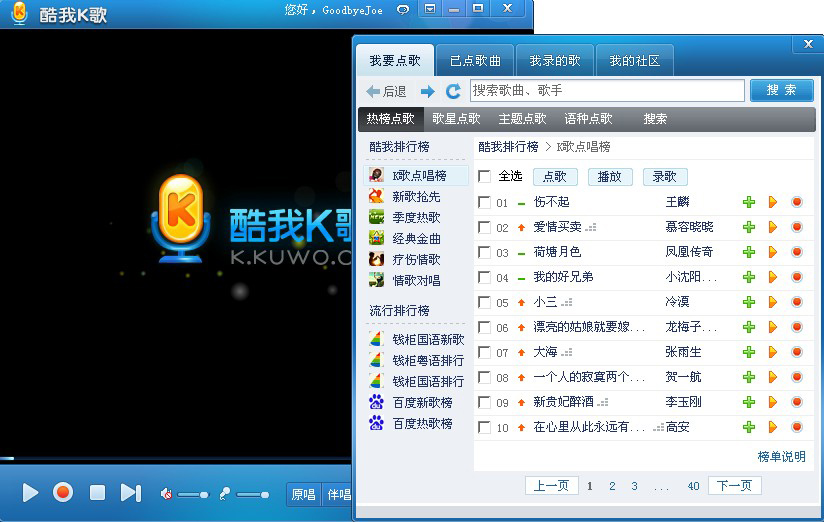Adjust the microphone volume slider
The width and height of the screenshot is (824, 522).
click(x=253, y=495)
